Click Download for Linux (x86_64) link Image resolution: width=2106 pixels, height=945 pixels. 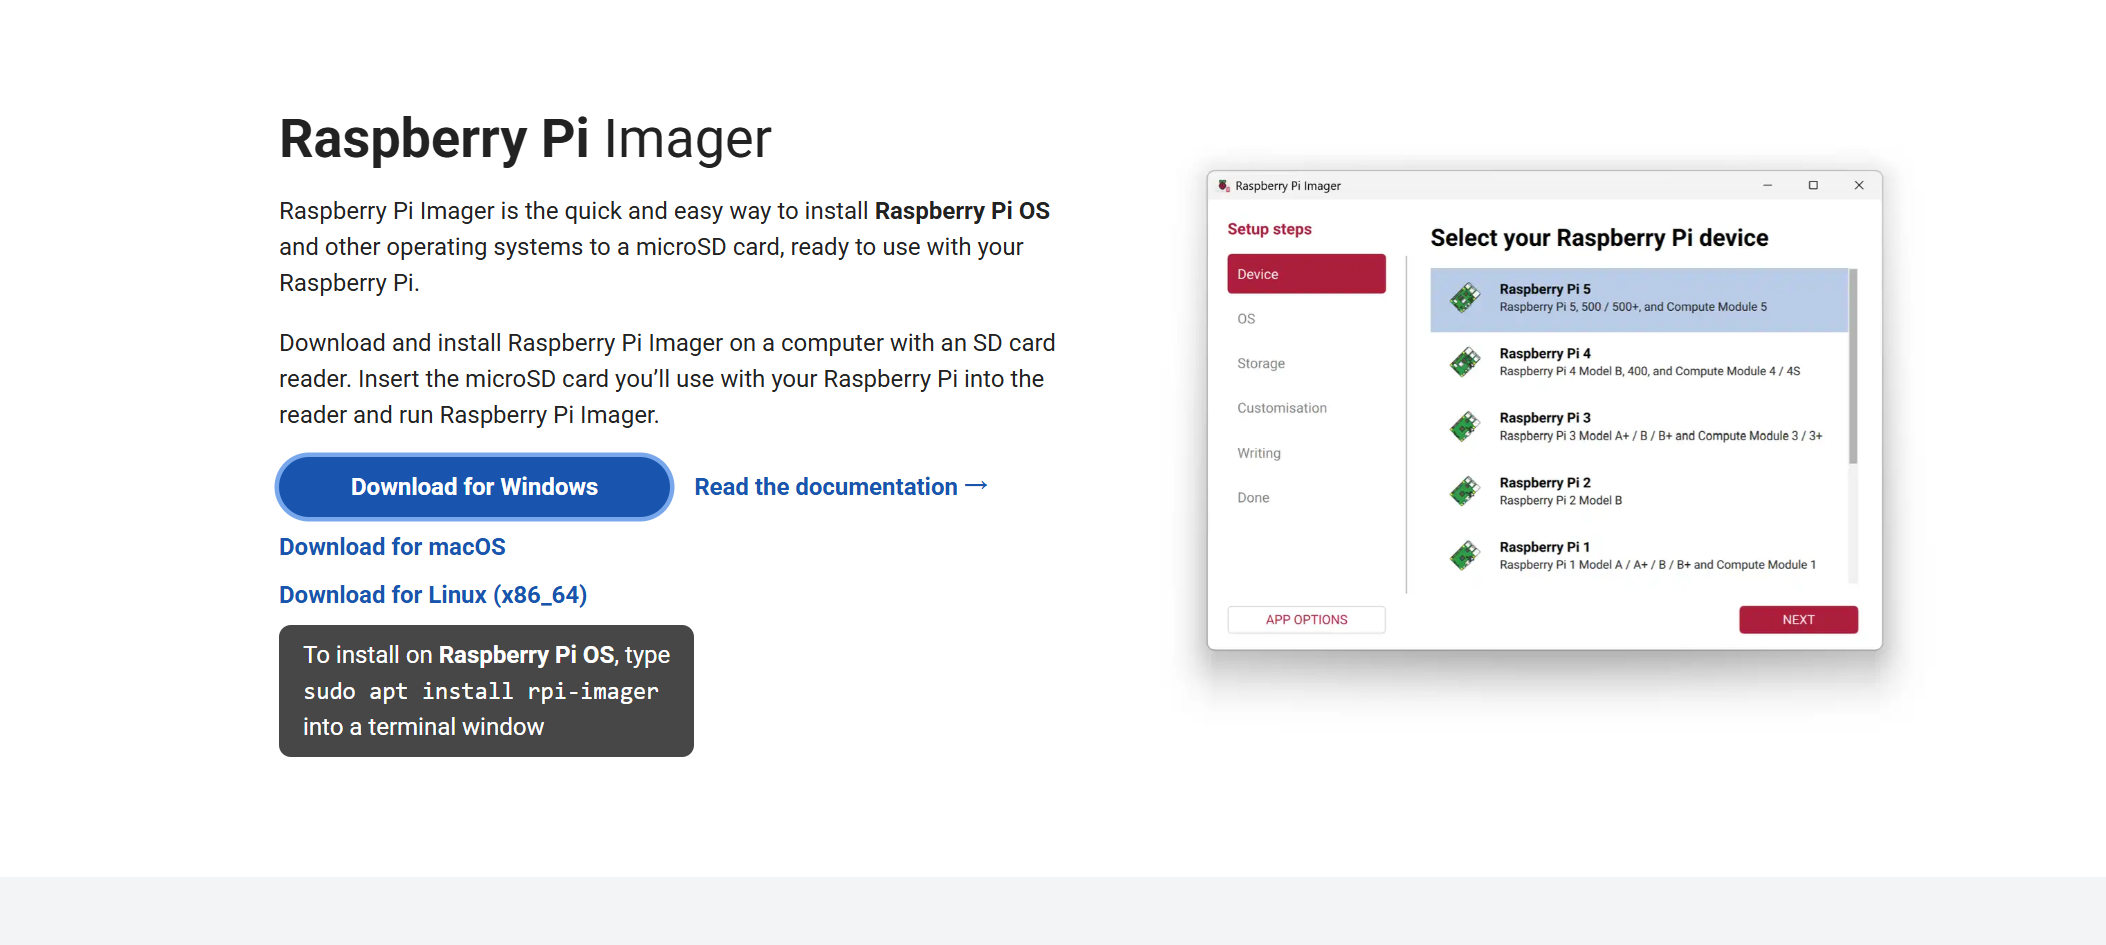(x=433, y=595)
